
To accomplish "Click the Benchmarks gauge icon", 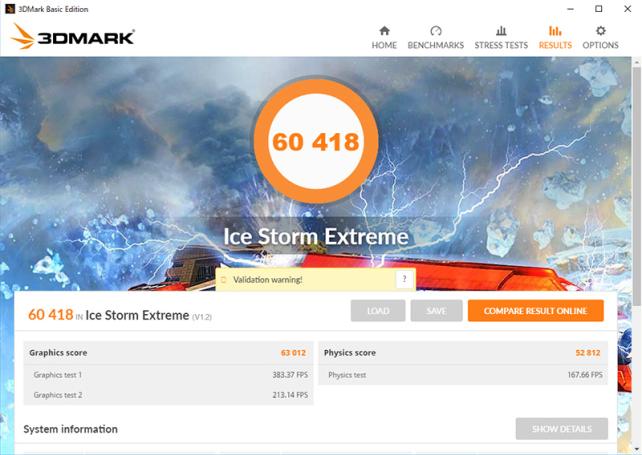I will tap(436, 31).
